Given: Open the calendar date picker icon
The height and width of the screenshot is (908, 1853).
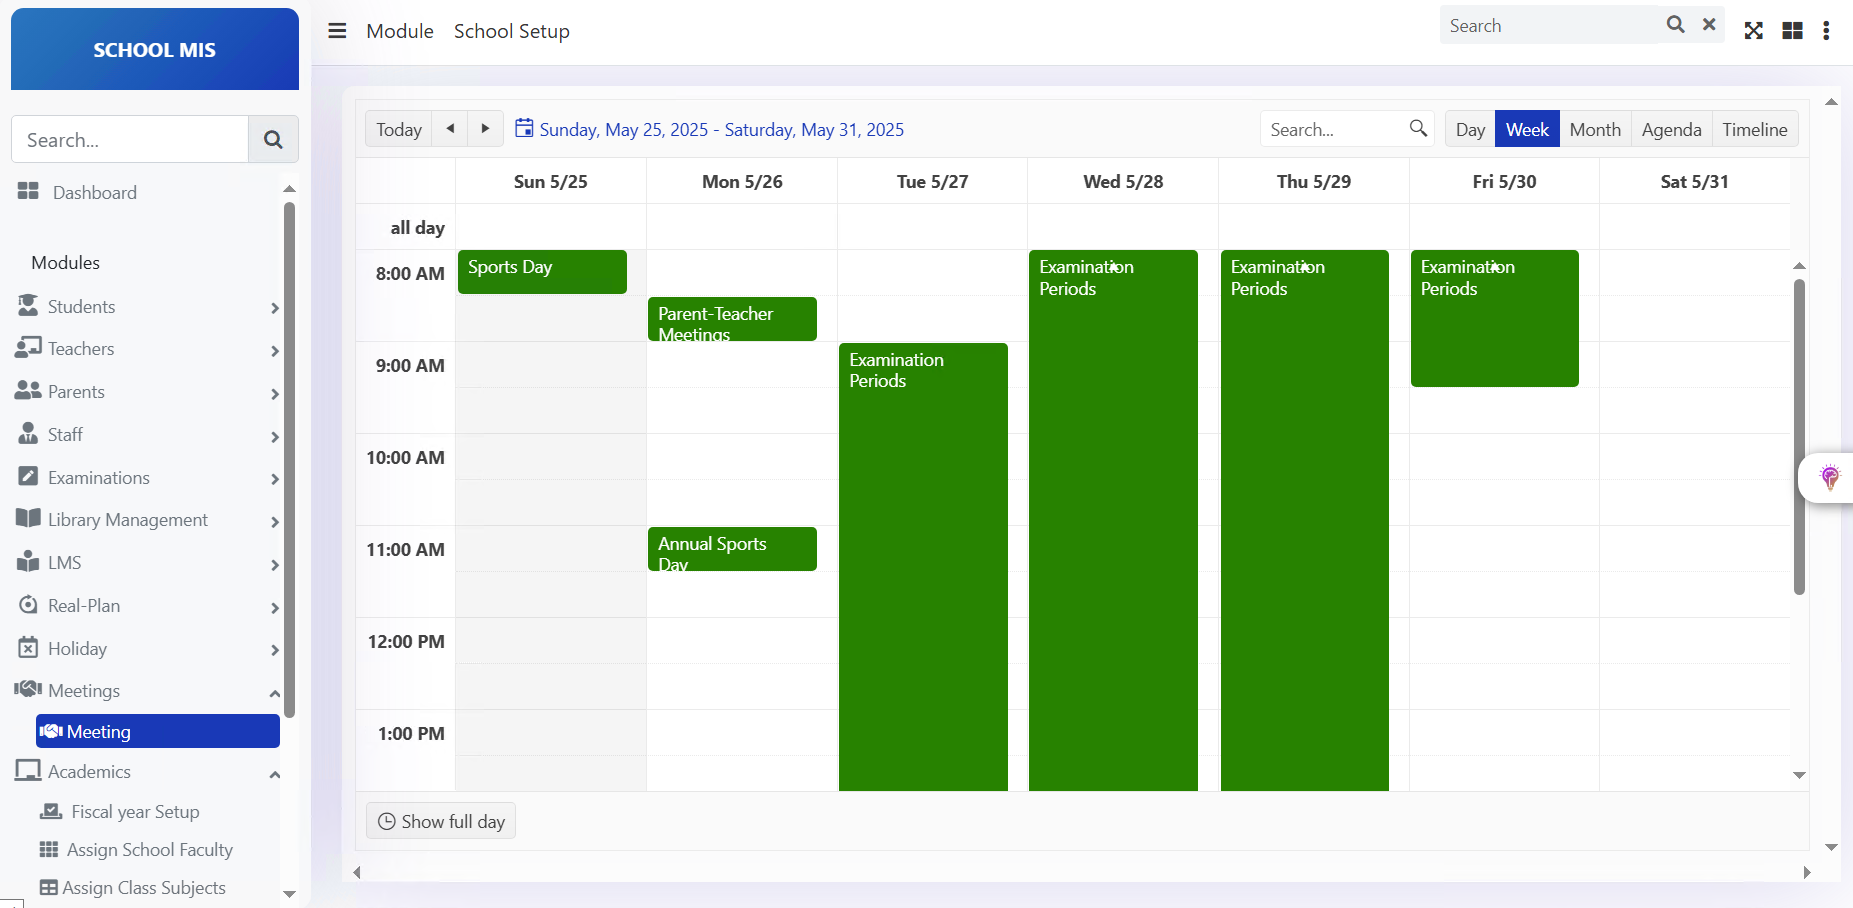Looking at the screenshot, I should 524,128.
